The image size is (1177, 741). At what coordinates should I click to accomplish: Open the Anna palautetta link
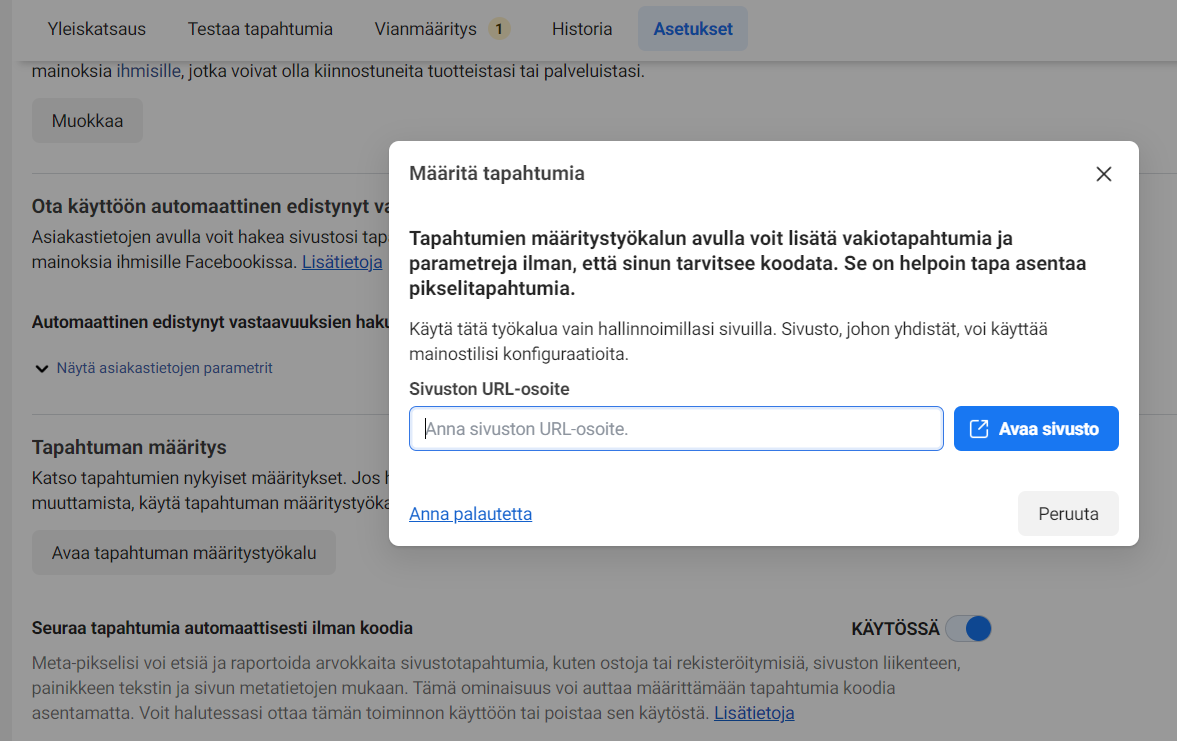470,513
